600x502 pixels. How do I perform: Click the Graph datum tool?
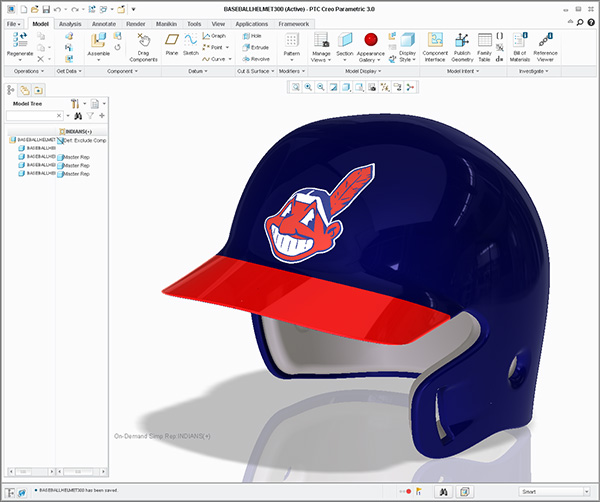click(214, 36)
